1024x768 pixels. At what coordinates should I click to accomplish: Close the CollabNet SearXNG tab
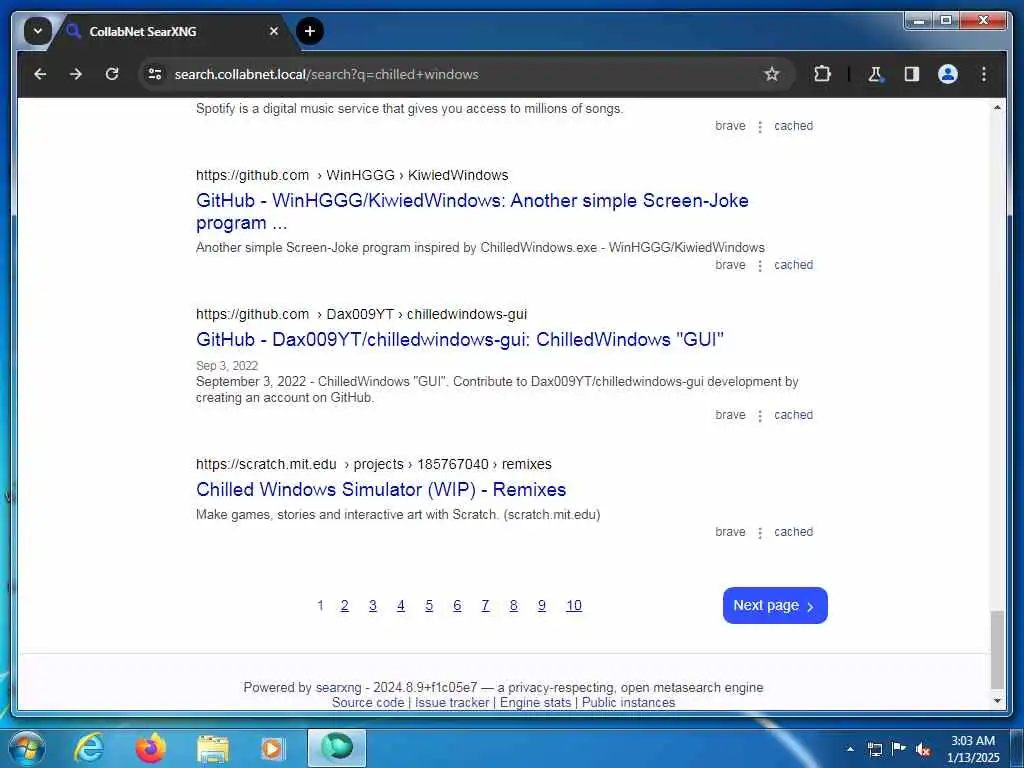pos(274,31)
